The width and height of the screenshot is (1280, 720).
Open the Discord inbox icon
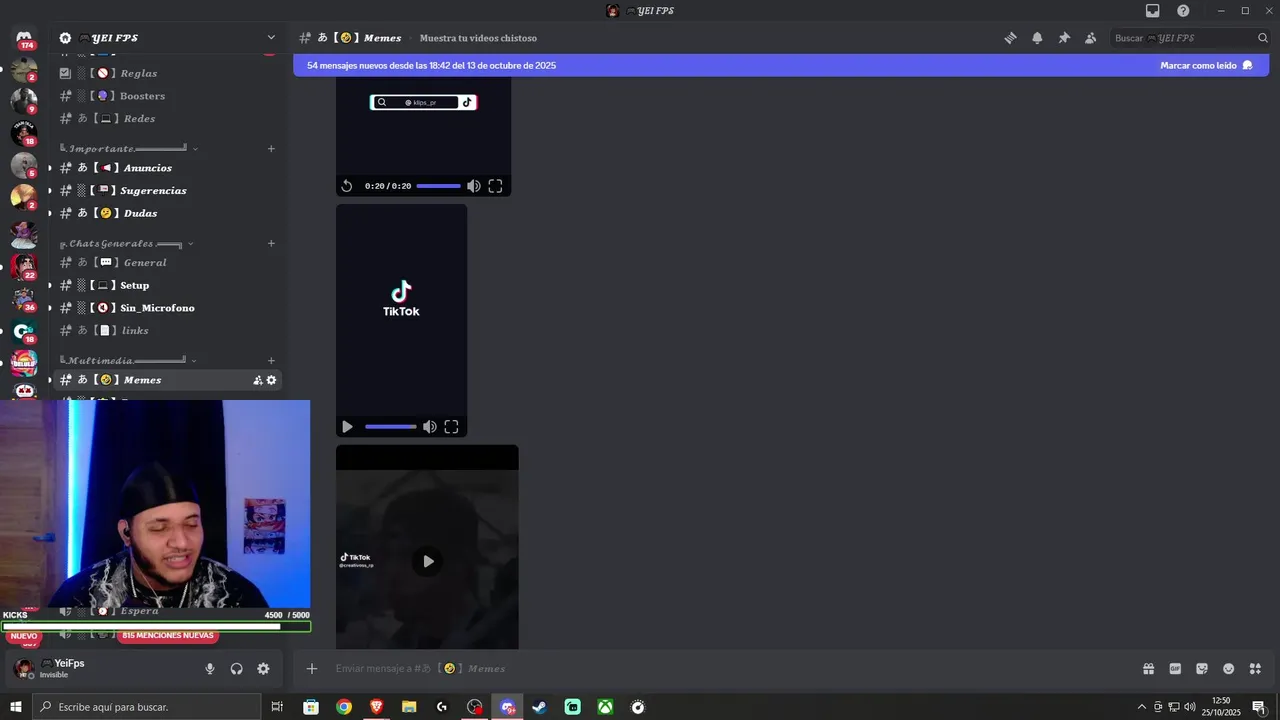point(1152,10)
